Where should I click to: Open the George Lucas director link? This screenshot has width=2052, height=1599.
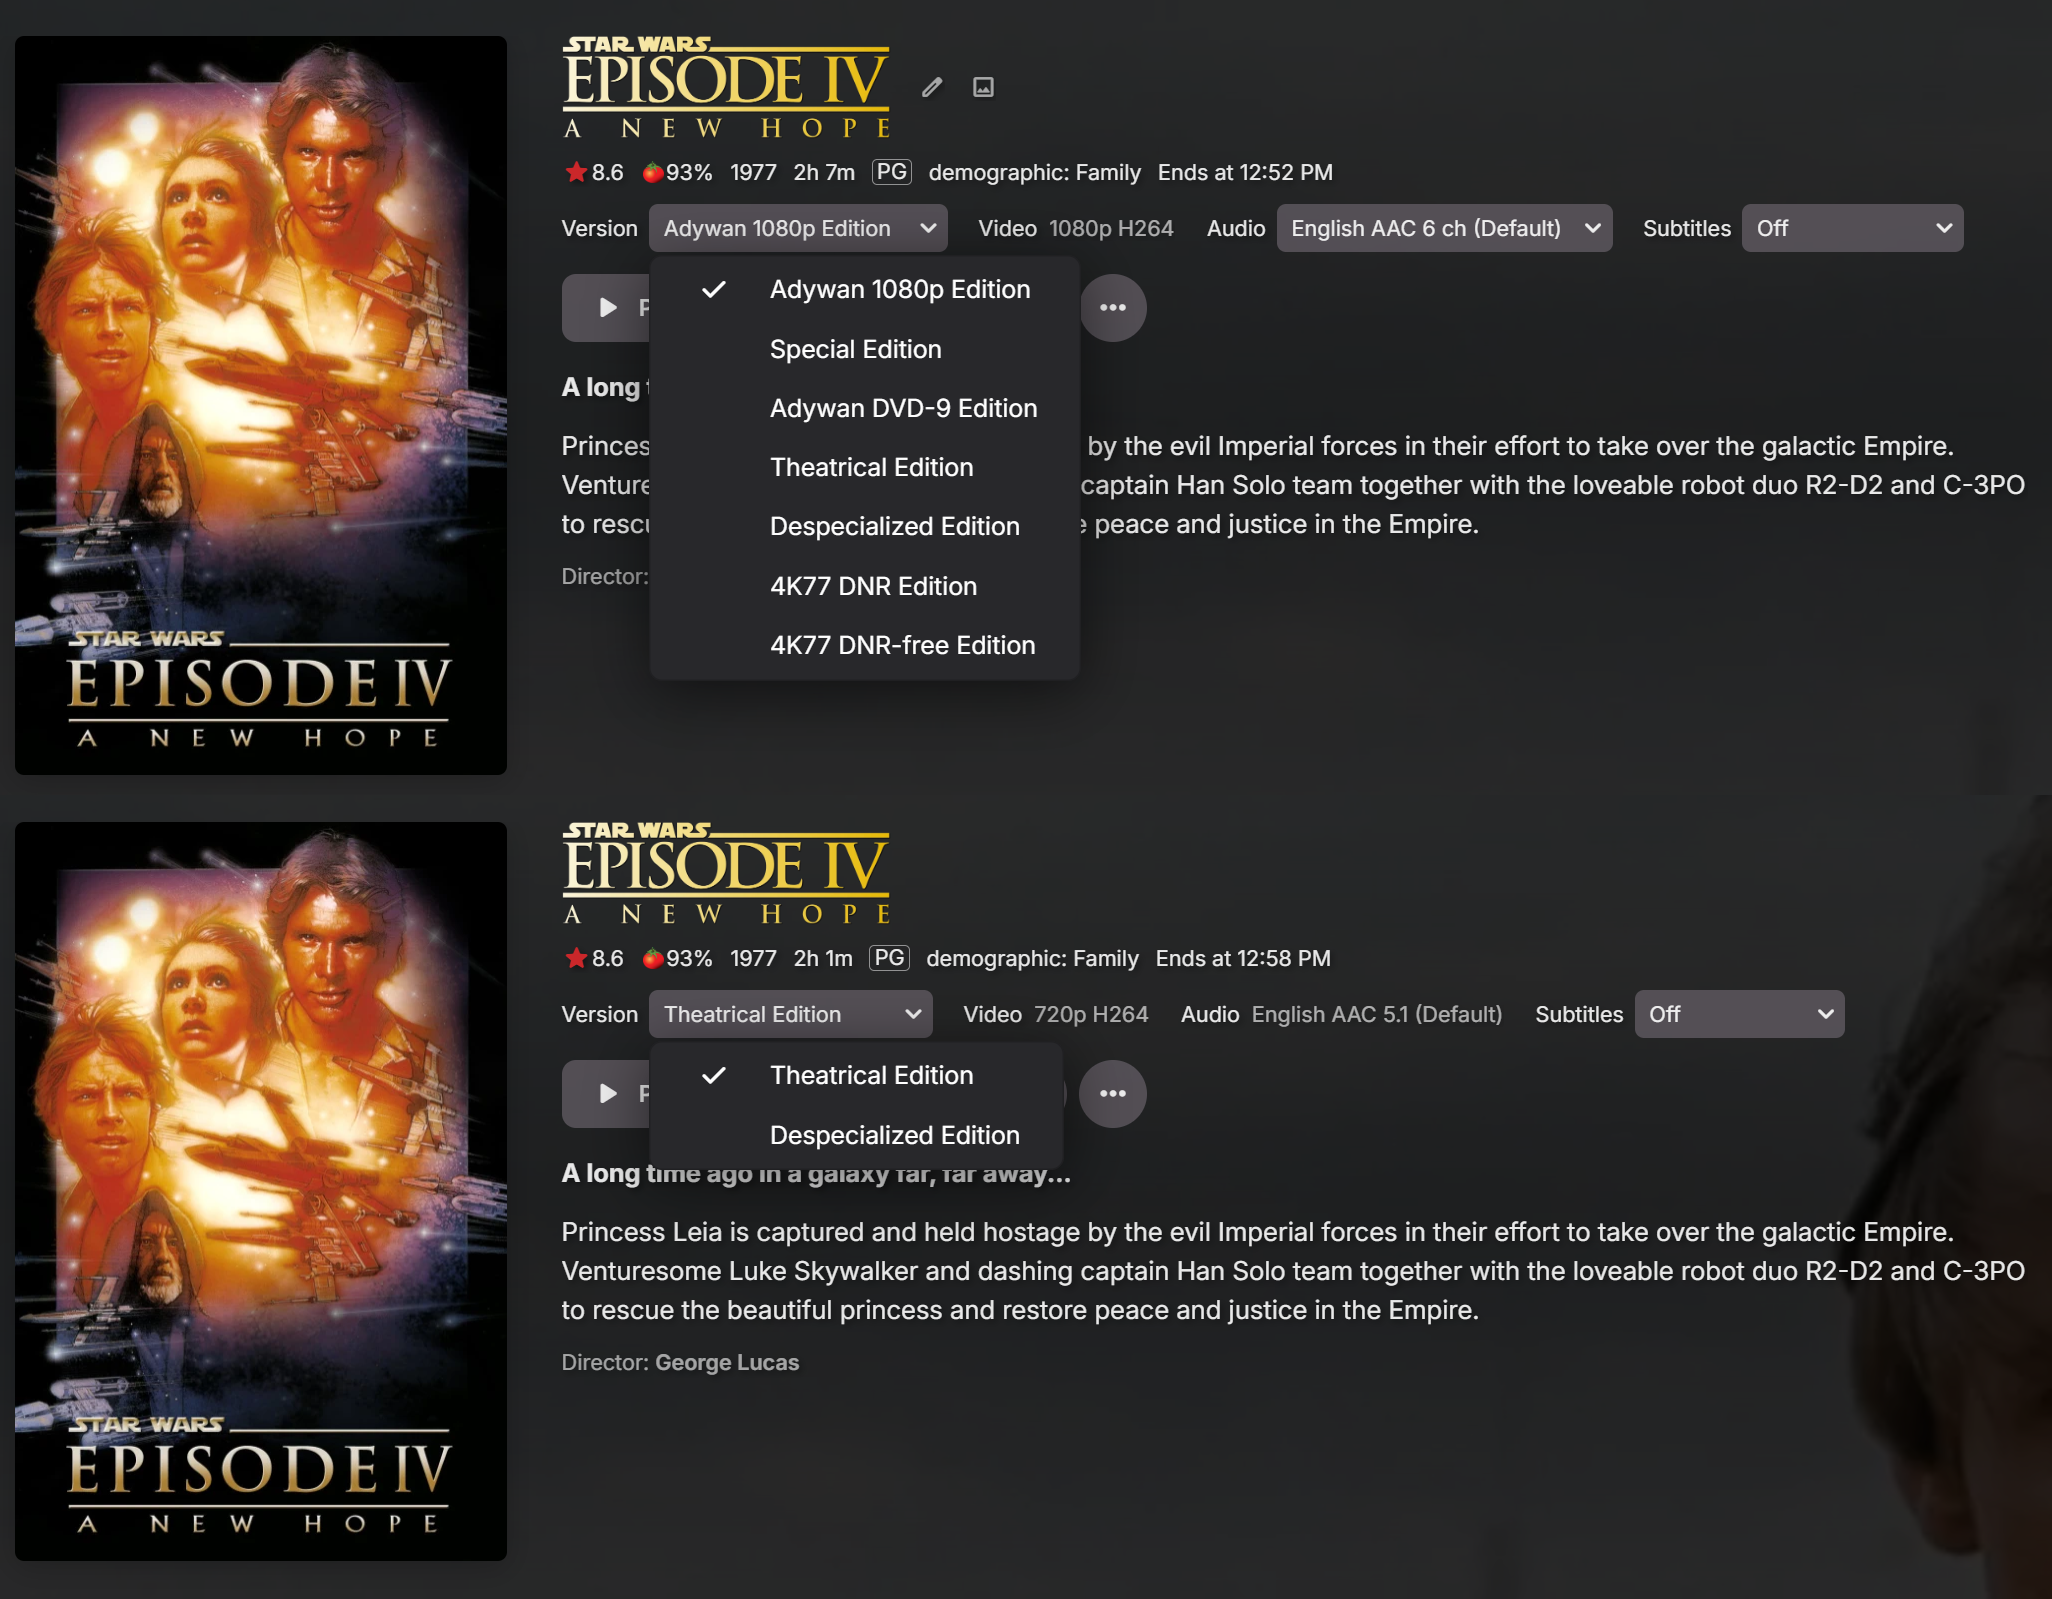pos(727,1363)
